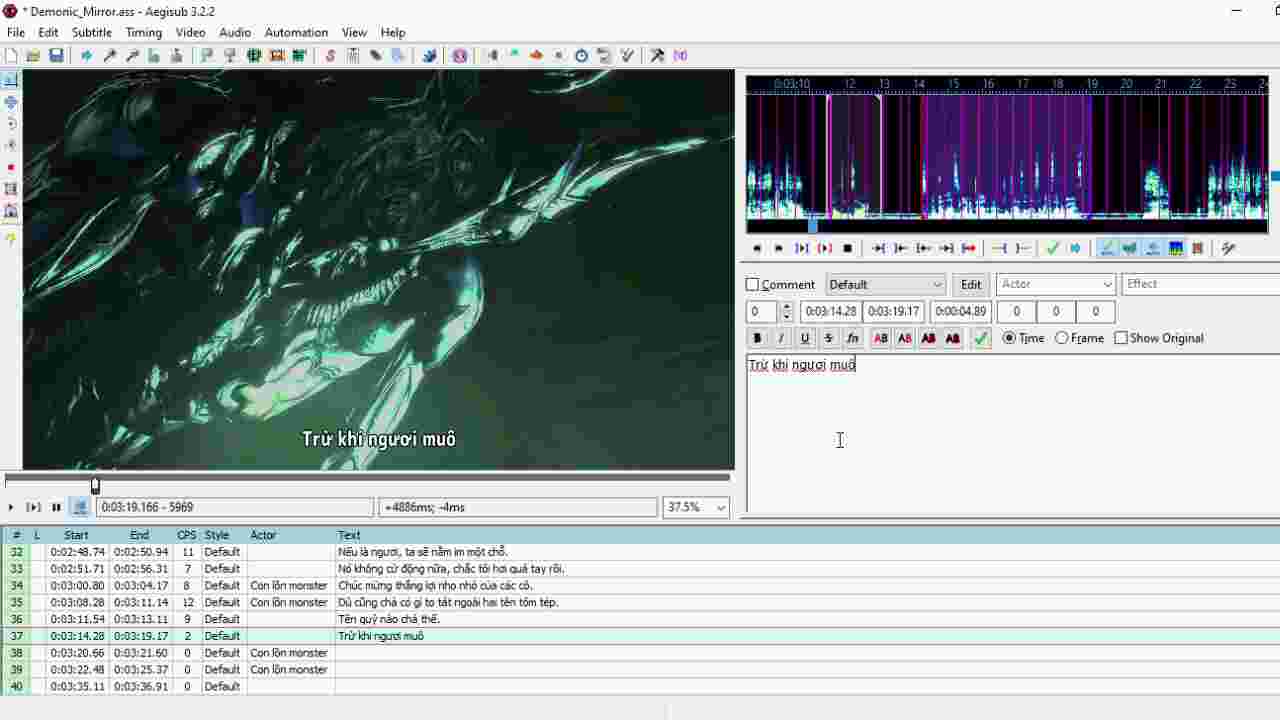The image size is (1280, 720).
Task: Click the Save subtitles floppy disk icon
Action: 56,56
